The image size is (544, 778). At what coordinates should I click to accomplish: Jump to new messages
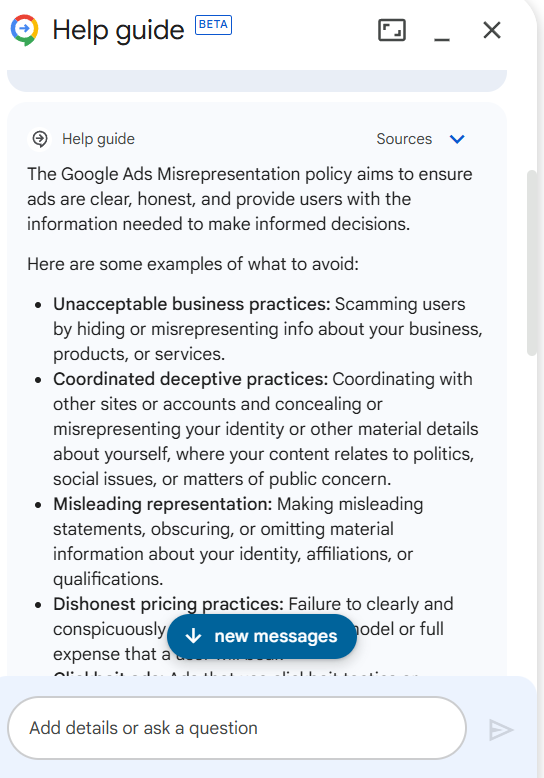pyautogui.click(x=262, y=636)
